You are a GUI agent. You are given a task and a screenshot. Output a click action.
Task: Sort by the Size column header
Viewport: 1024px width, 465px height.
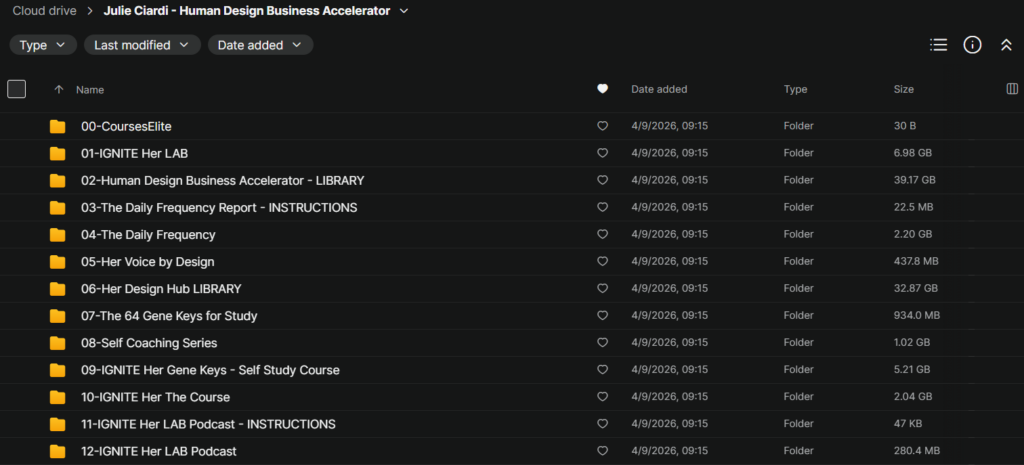[x=903, y=89]
